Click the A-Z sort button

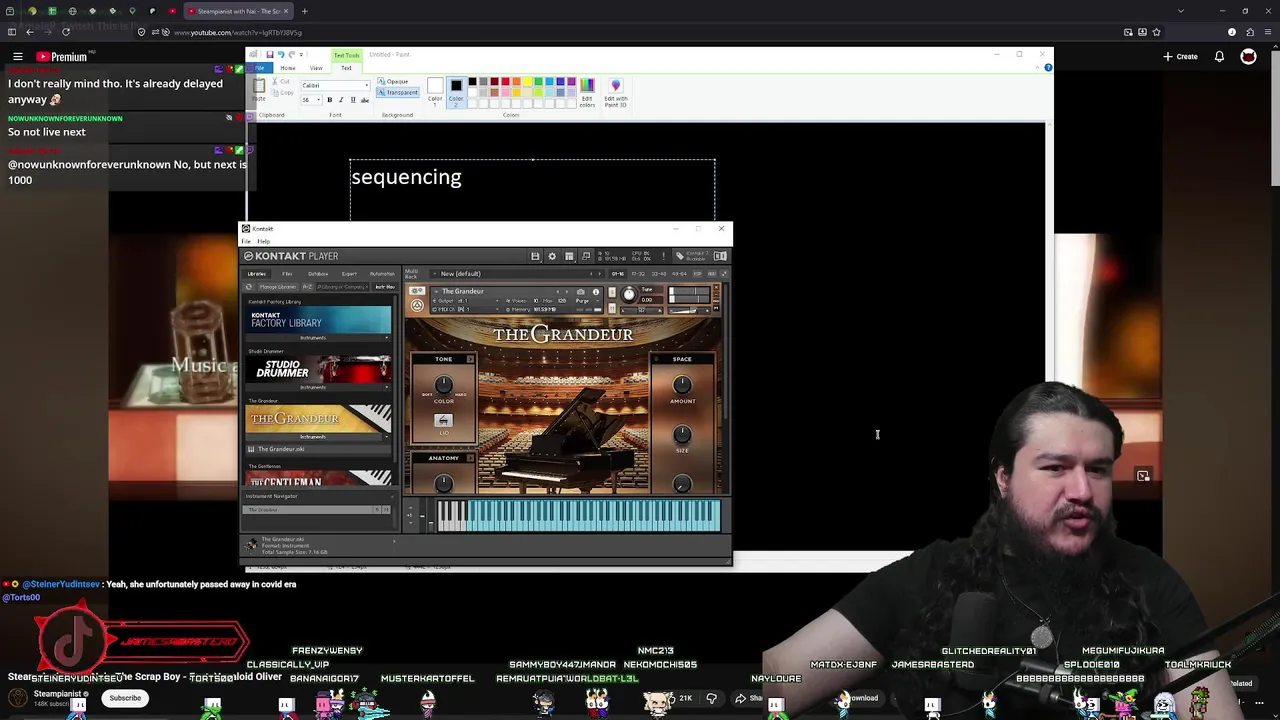coord(307,287)
